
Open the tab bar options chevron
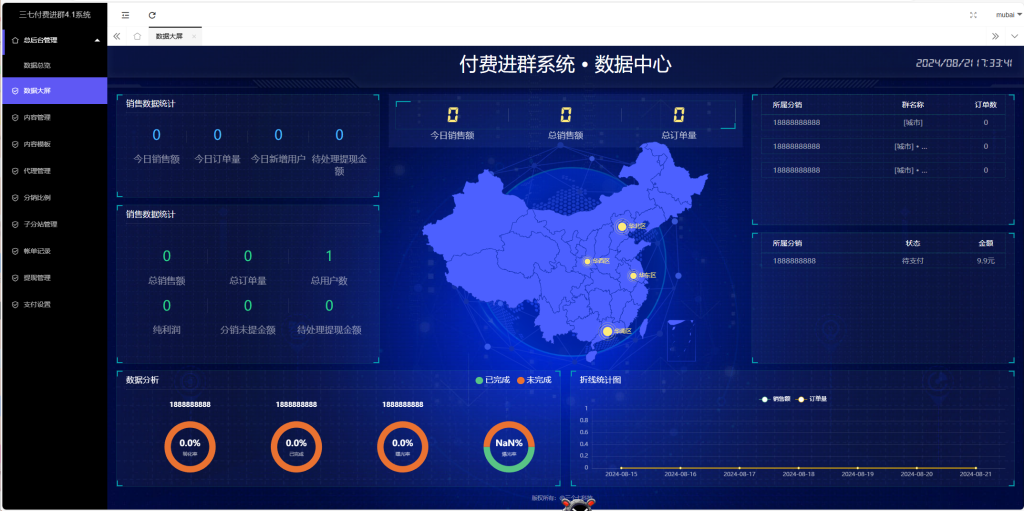pos(1013,37)
